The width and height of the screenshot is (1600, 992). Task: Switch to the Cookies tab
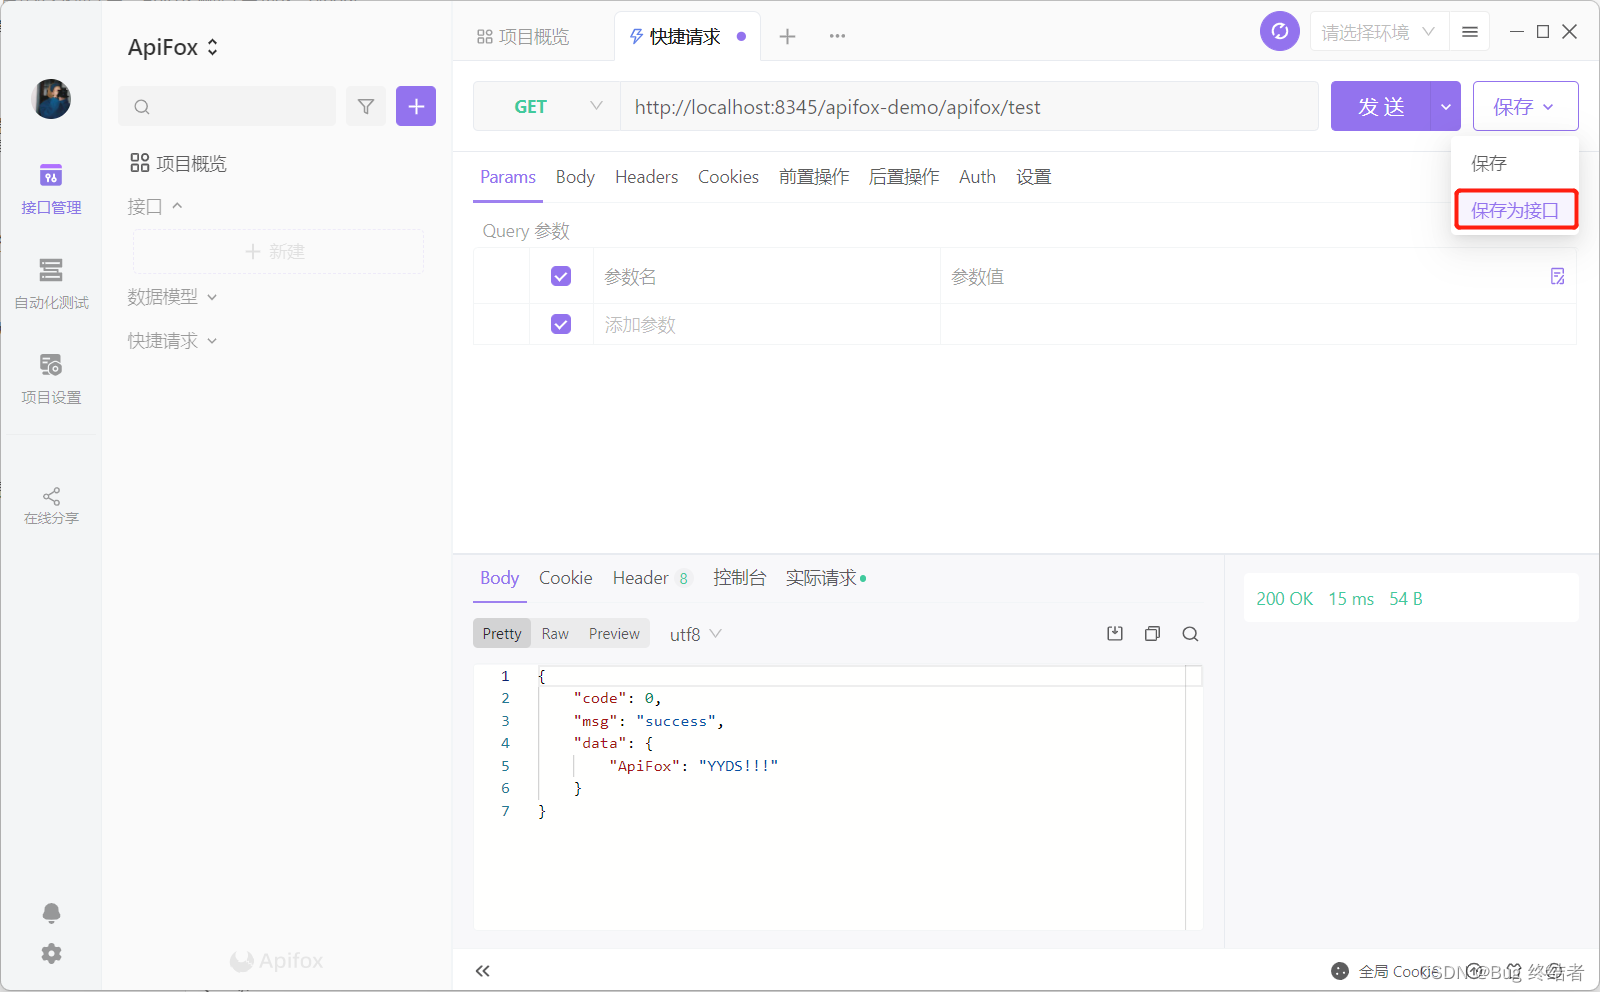(x=728, y=177)
